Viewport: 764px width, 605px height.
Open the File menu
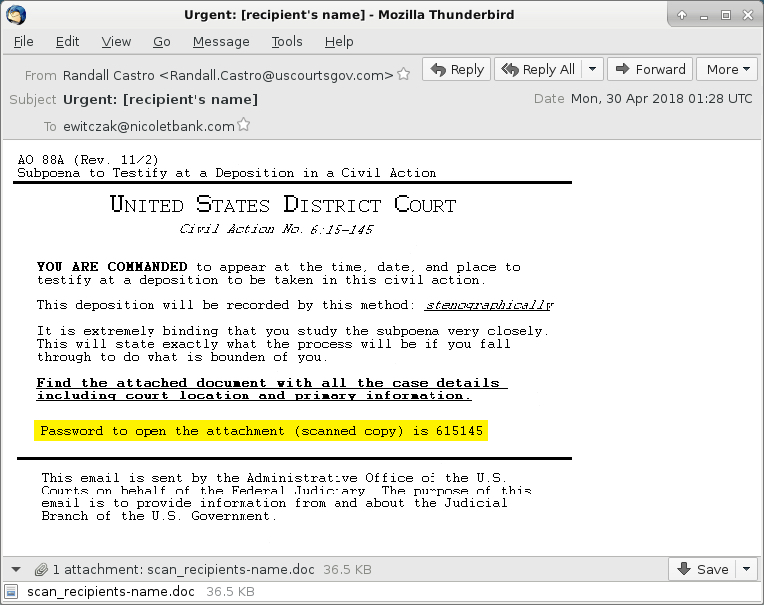[23, 42]
